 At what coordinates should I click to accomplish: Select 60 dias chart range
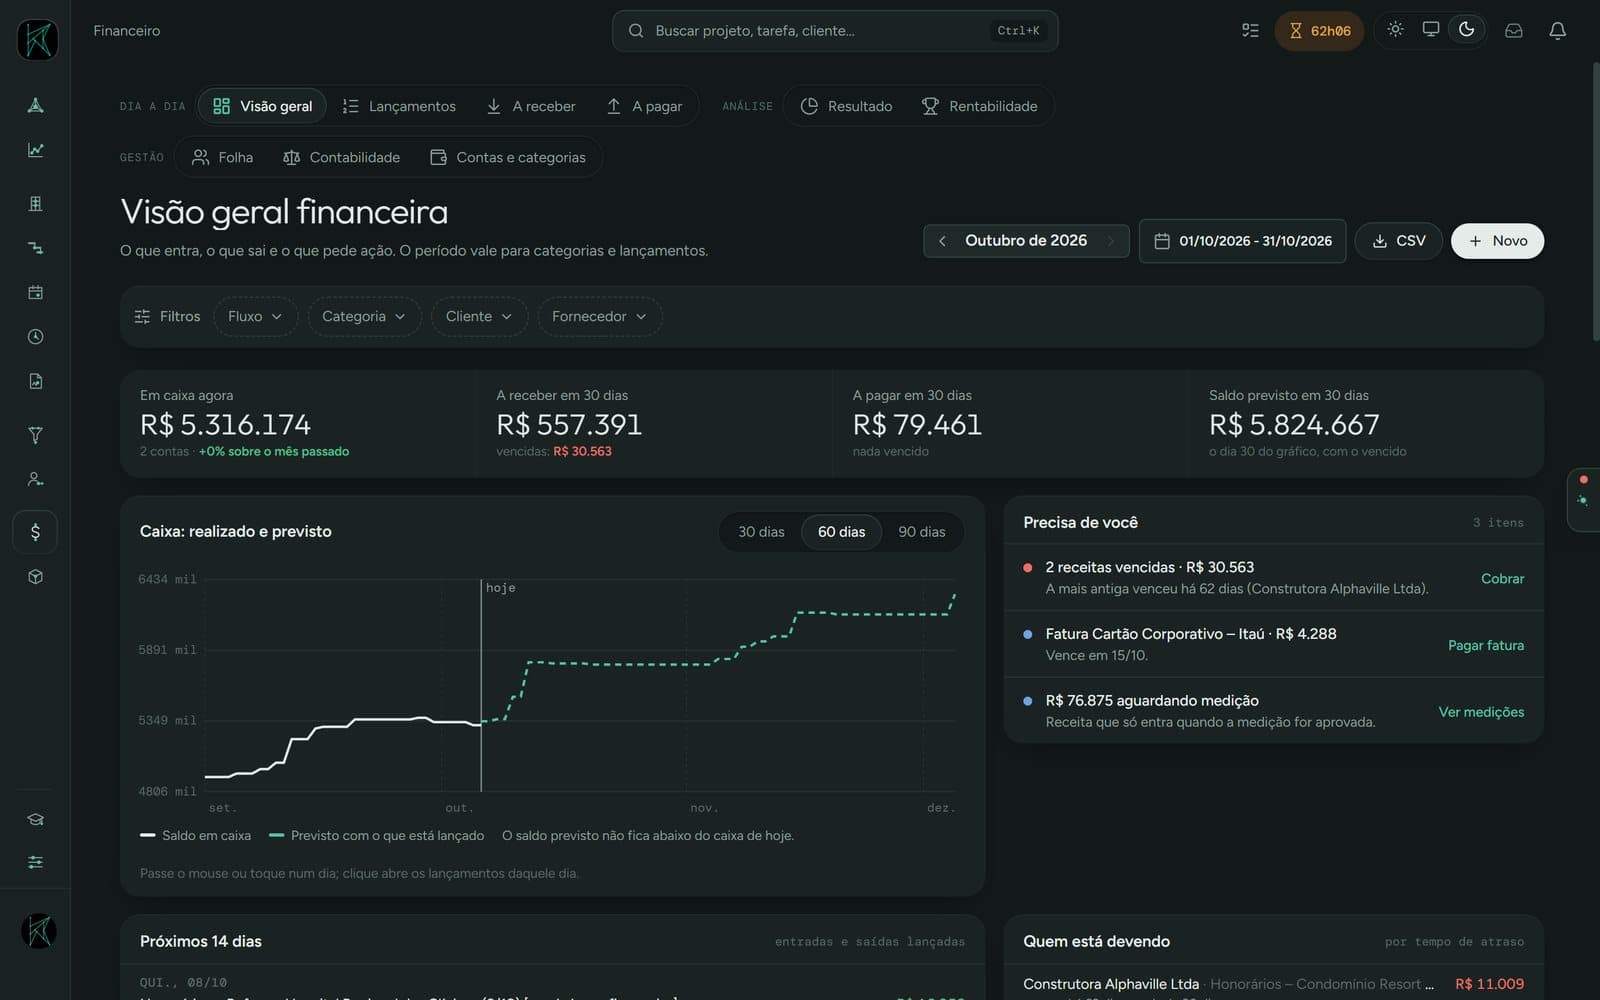click(841, 532)
